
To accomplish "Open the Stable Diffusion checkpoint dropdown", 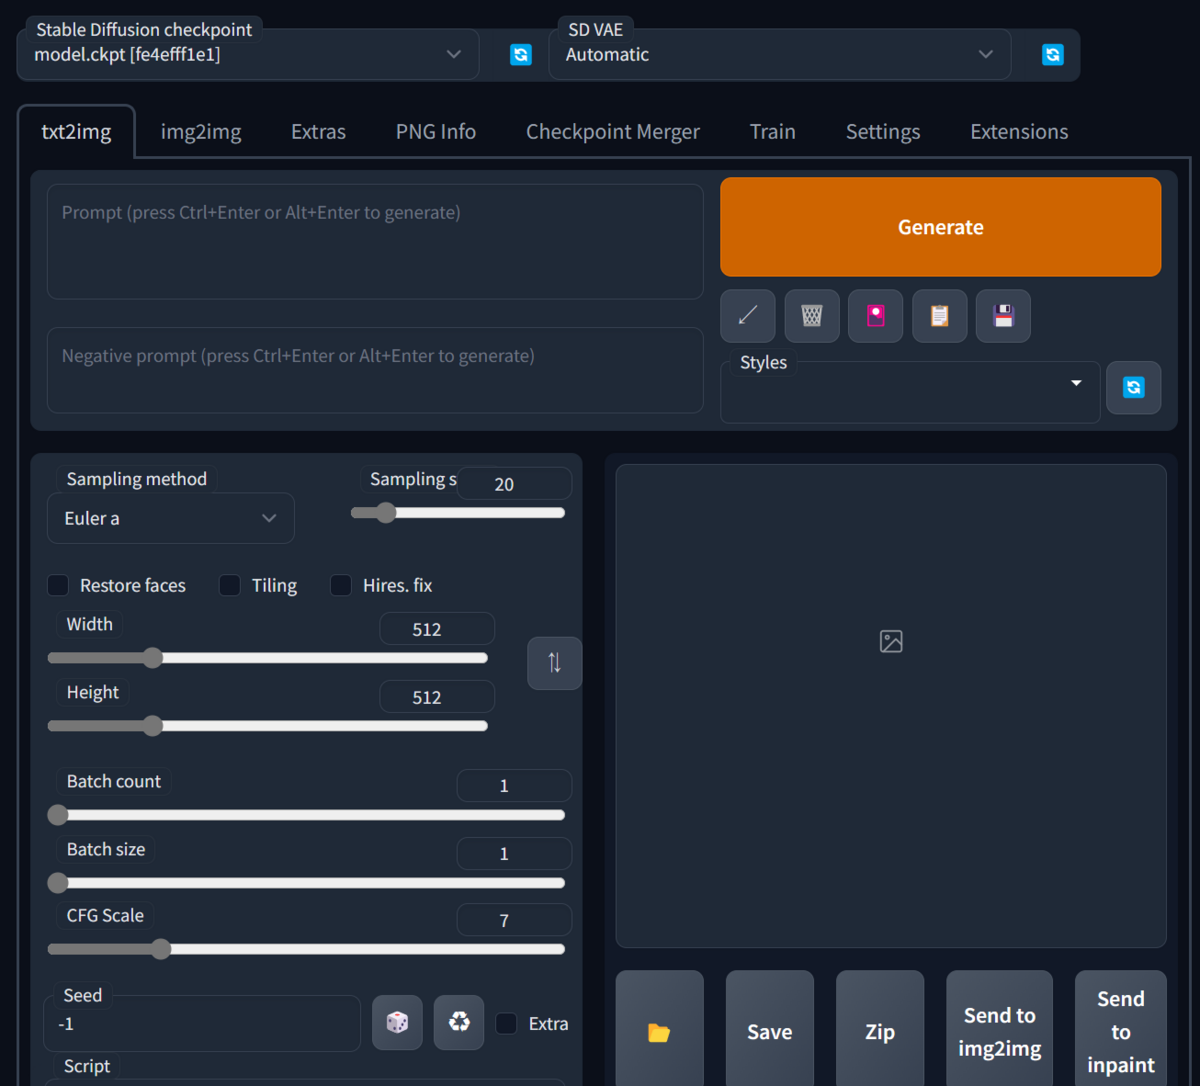I will [x=248, y=55].
